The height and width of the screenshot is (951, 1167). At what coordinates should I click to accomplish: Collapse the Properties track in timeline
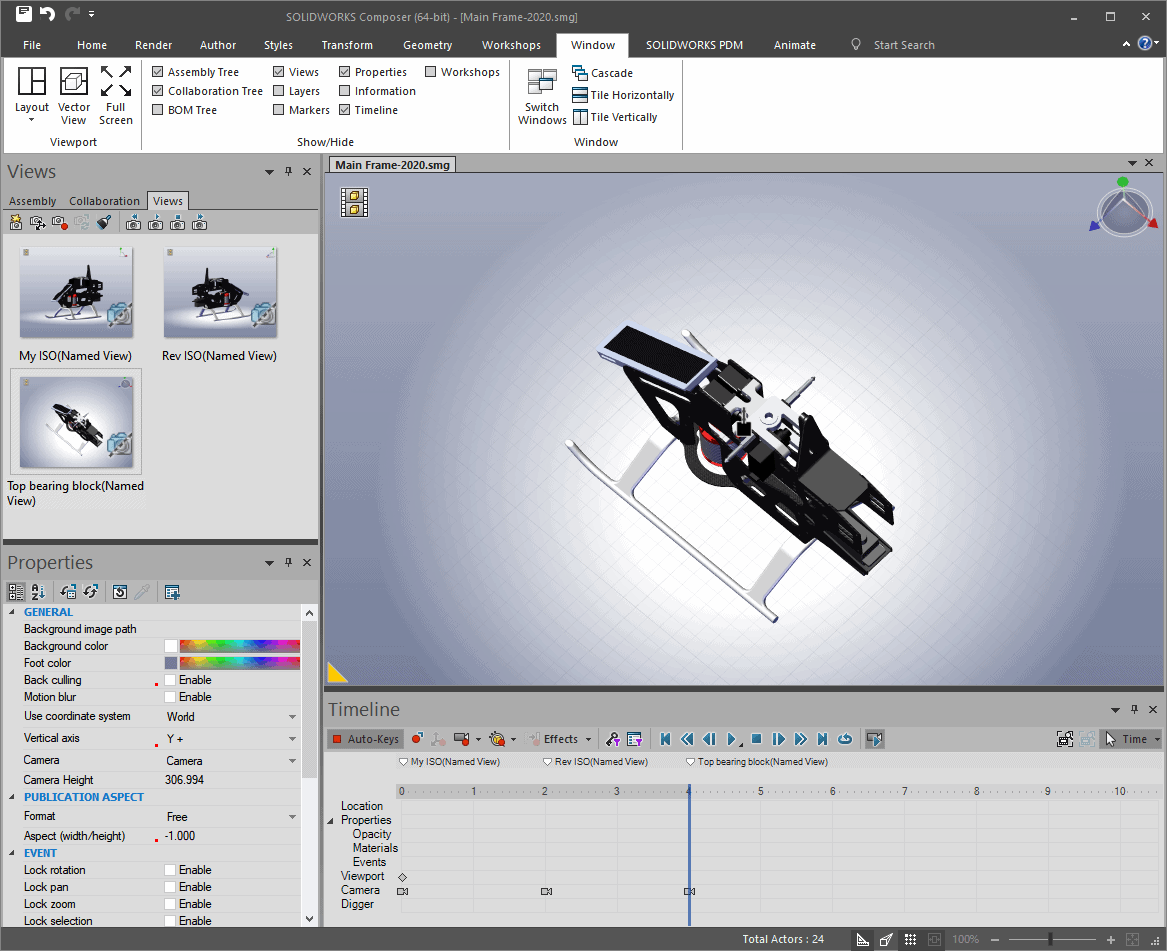pos(331,820)
